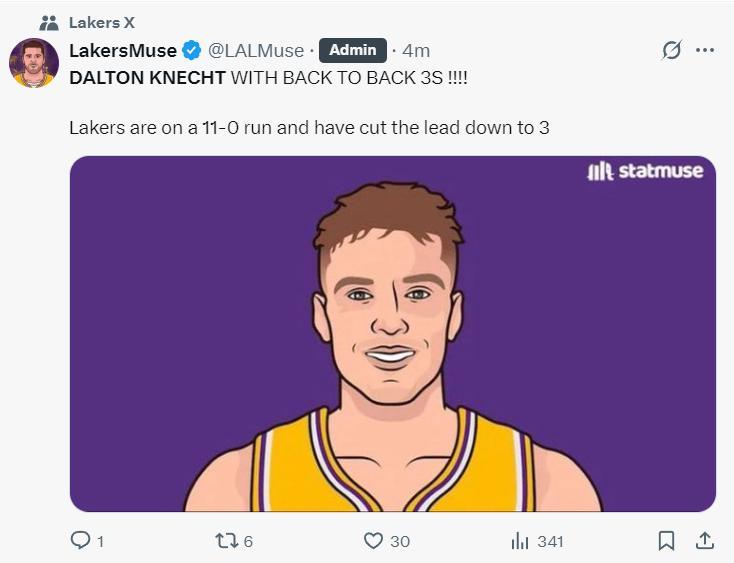Like the Dalton Knecht post with the heart icon
Screen dimensions: 734x563
coord(373,541)
